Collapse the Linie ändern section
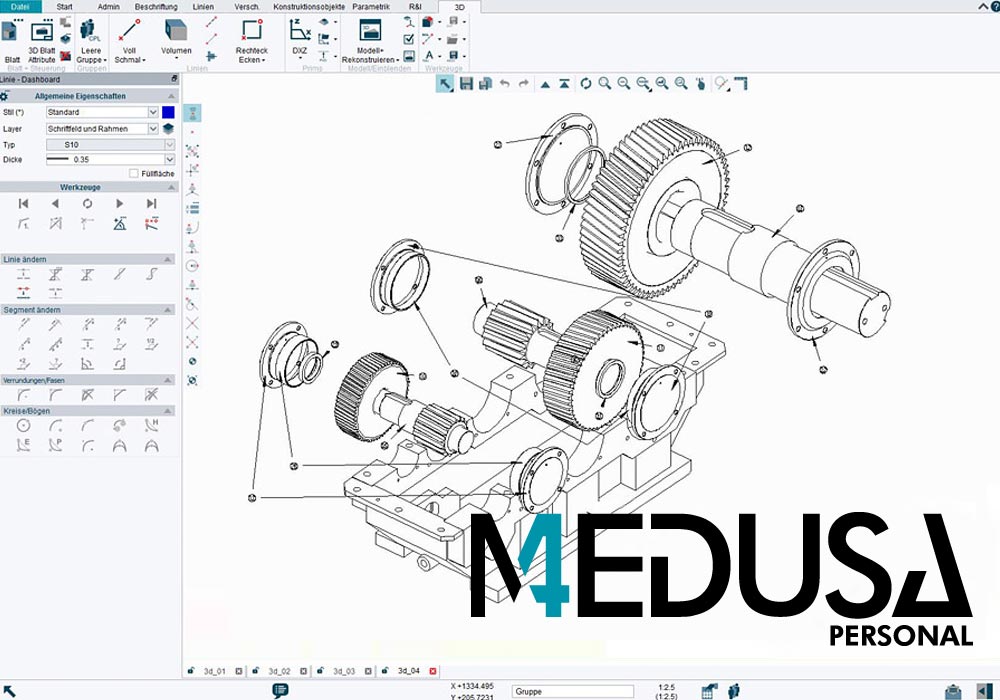The width and height of the screenshot is (1000, 700). tap(168, 259)
